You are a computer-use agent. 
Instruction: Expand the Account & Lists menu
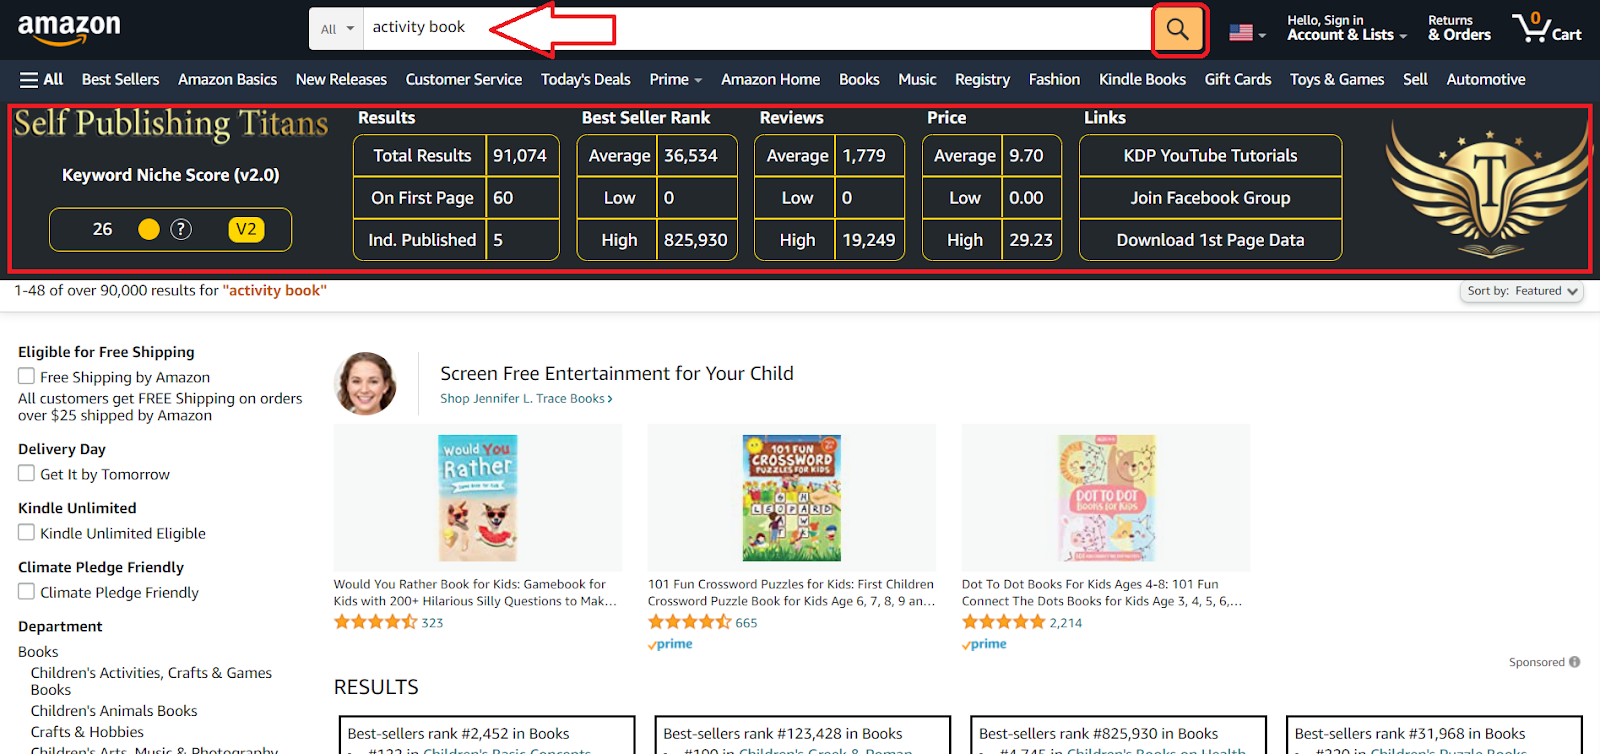tap(1346, 28)
